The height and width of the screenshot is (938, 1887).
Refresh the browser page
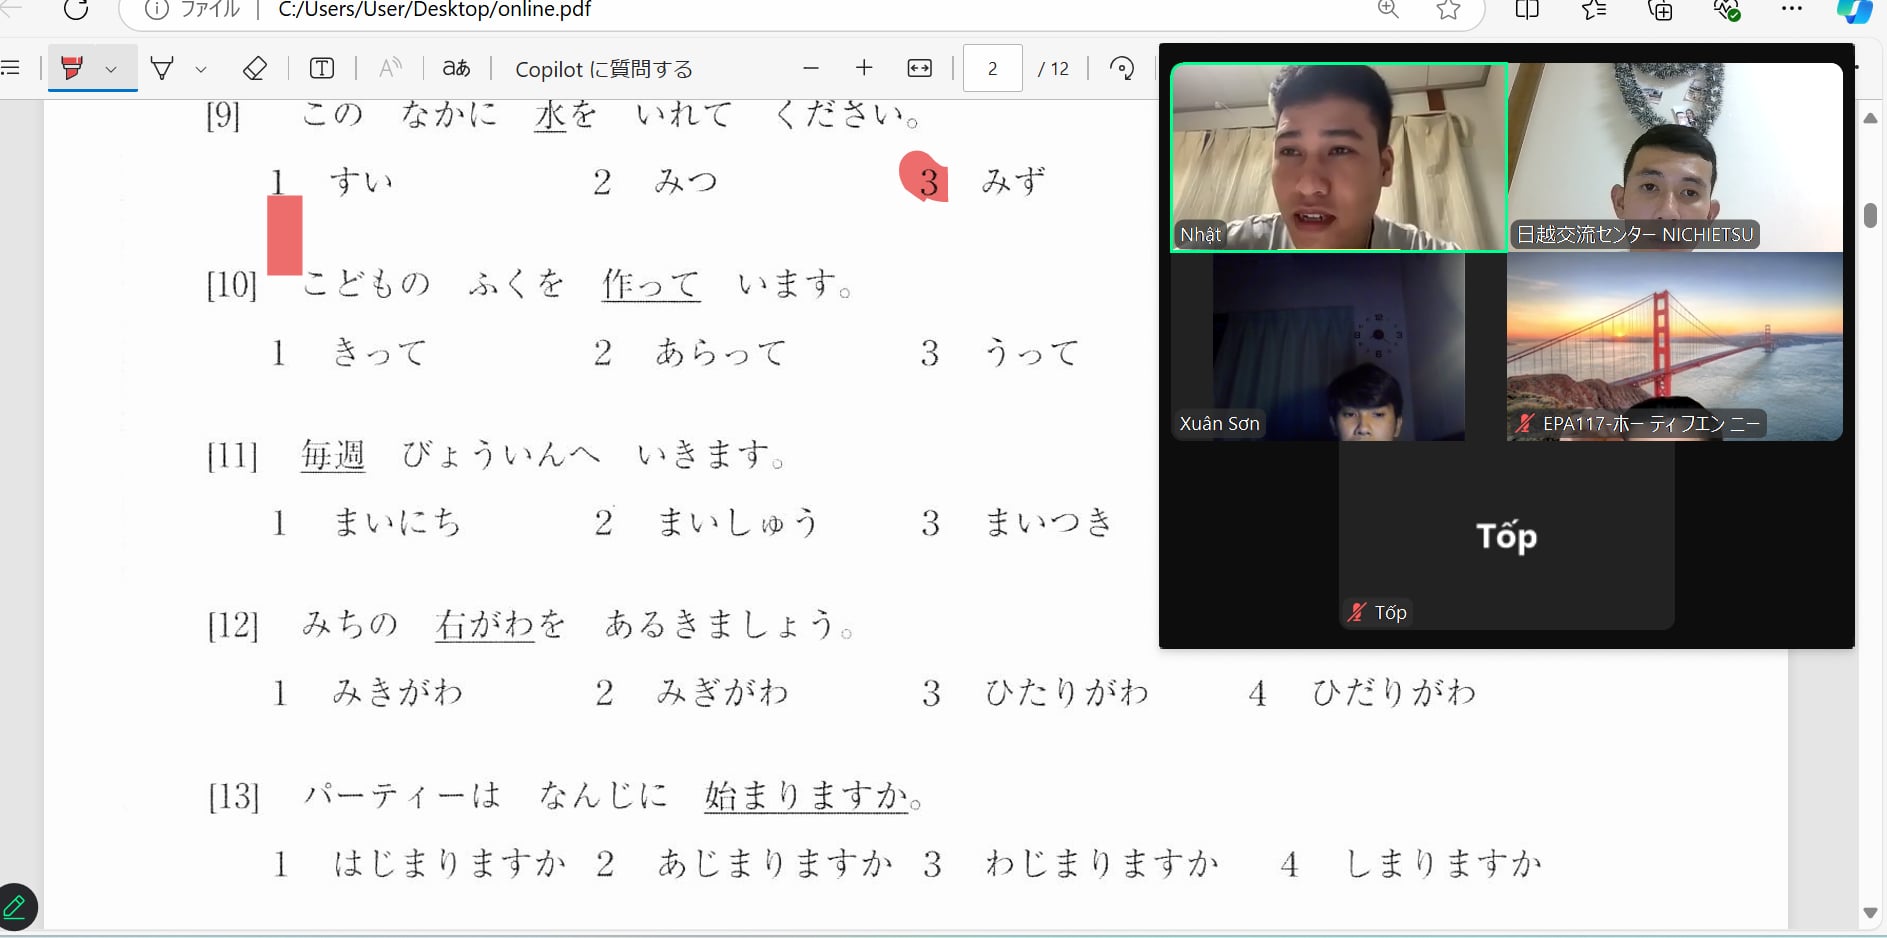tap(76, 10)
